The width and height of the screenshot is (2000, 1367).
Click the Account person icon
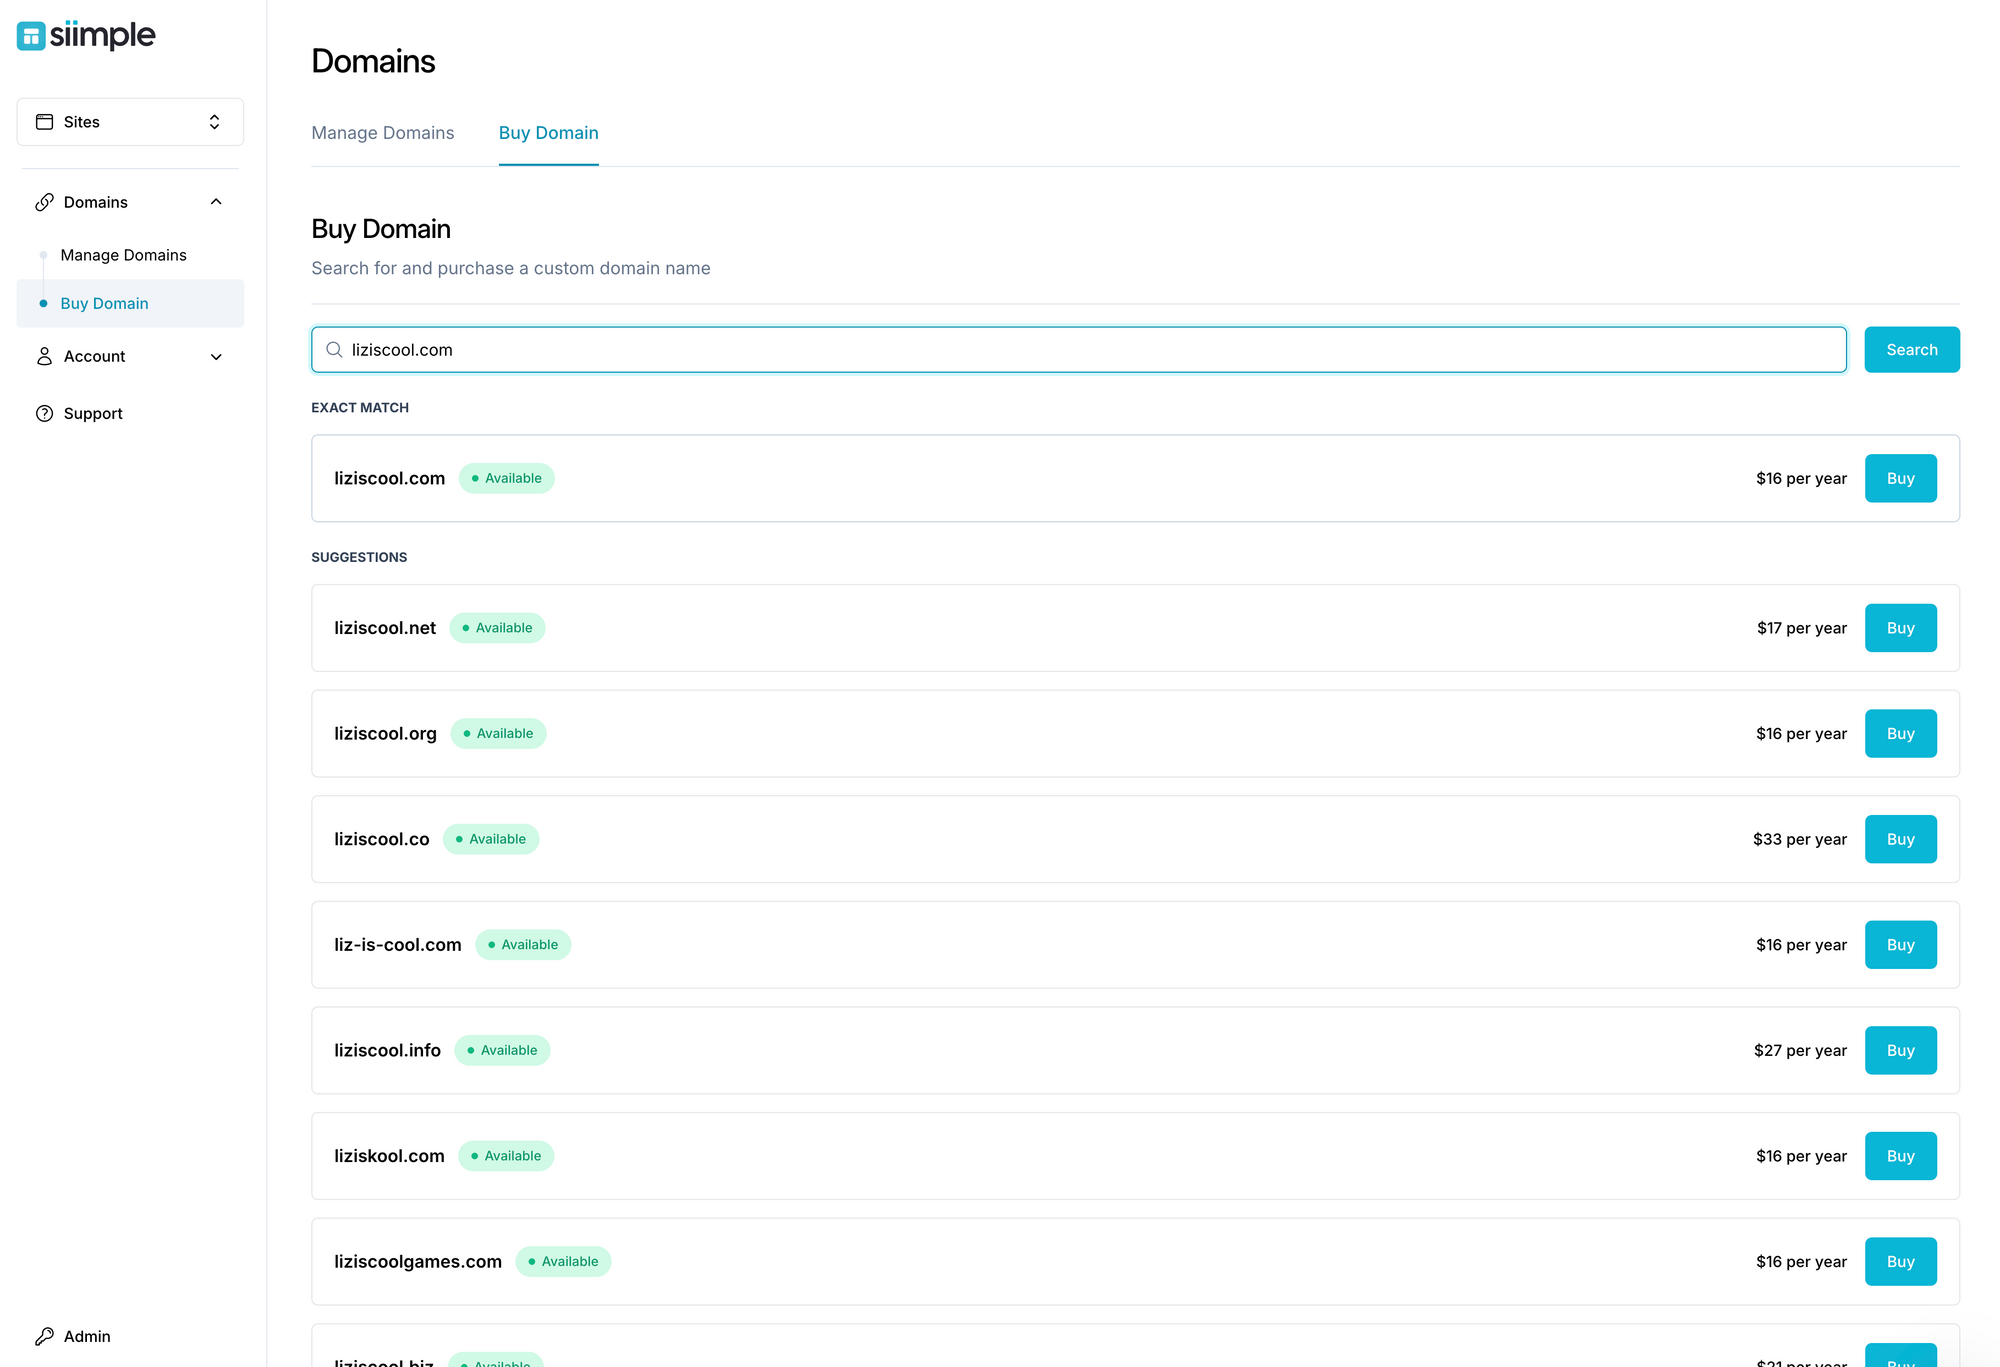coord(44,356)
